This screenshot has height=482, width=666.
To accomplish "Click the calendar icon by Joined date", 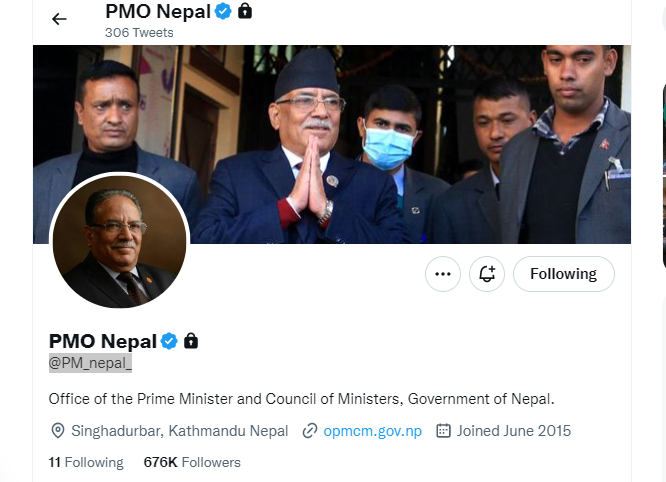I will pyautogui.click(x=444, y=431).
